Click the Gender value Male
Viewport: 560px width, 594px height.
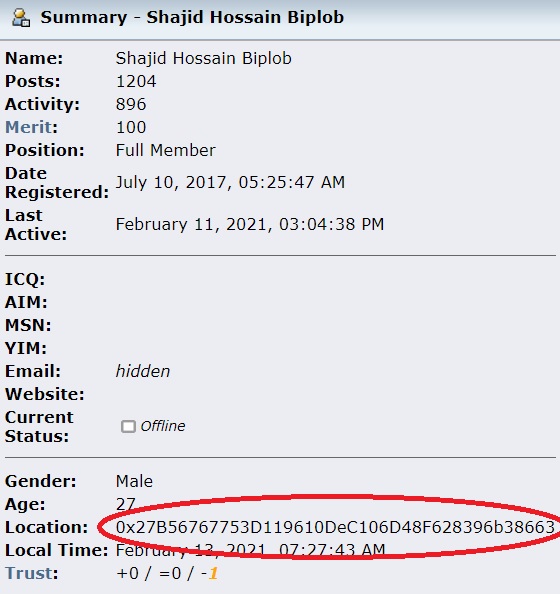coord(134,481)
